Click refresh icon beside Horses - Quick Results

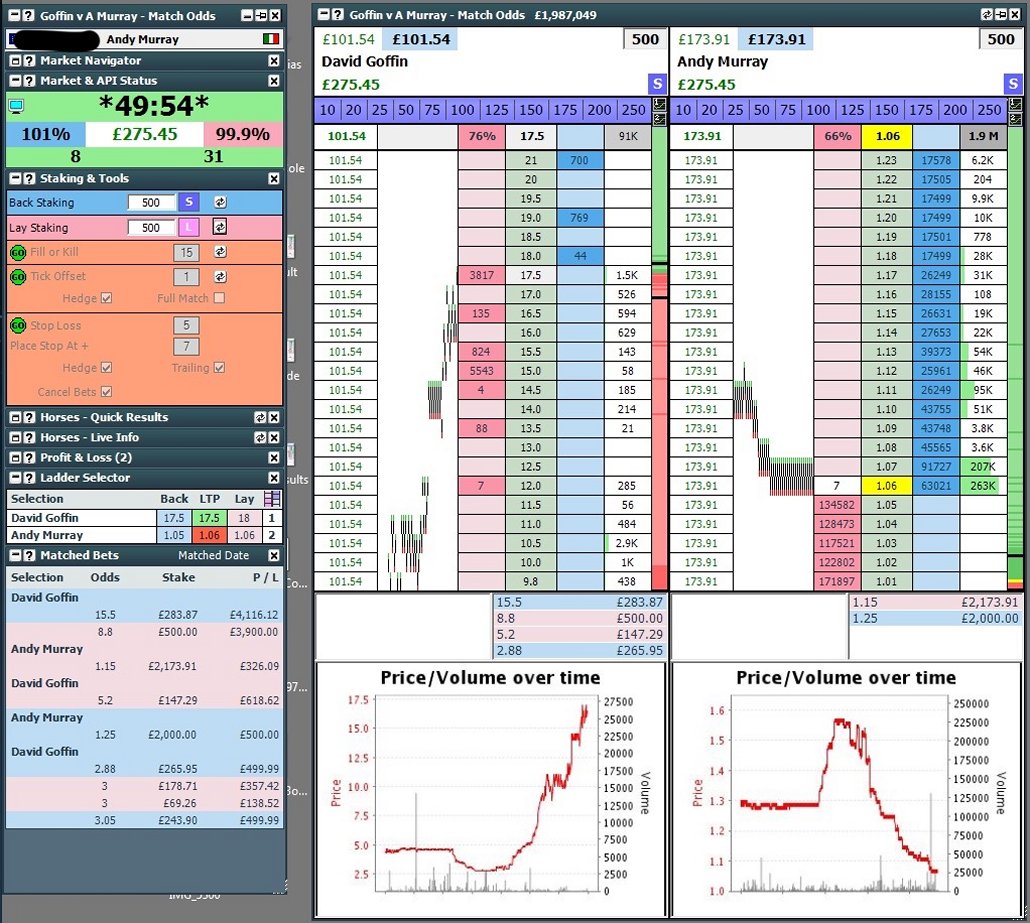click(259, 417)
